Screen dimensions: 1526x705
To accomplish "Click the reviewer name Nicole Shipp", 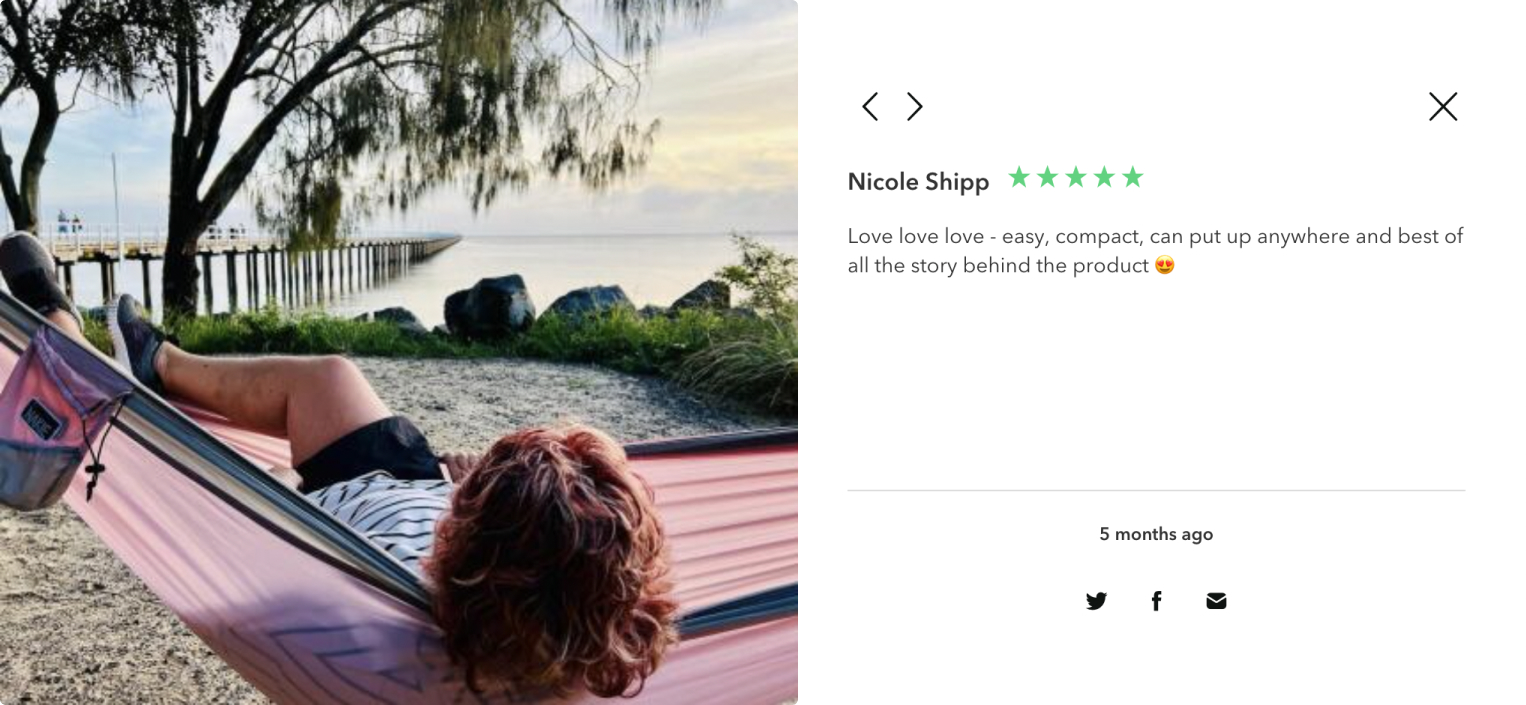I will tap(918, 182).
